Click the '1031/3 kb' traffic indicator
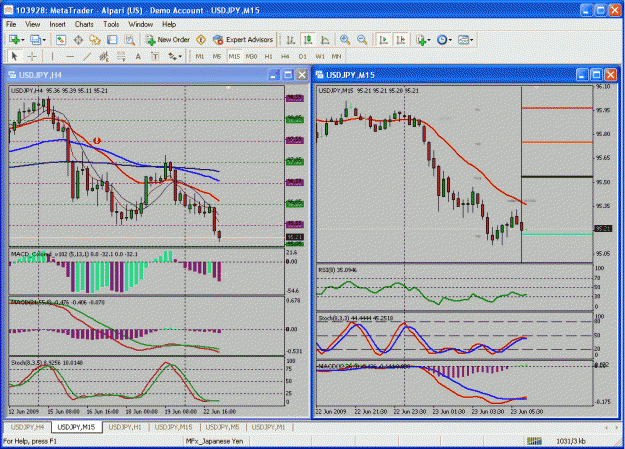The height and width of the screenshot is (449, 625). coord(571,441)
